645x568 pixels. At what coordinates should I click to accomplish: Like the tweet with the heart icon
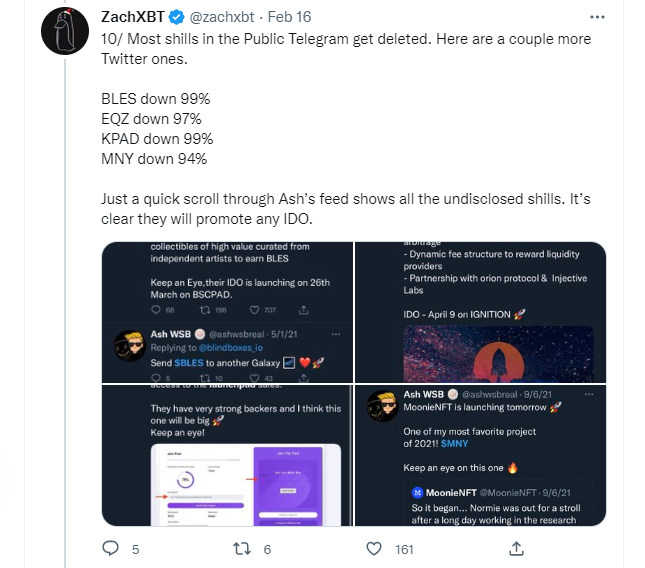coord(373,548)
